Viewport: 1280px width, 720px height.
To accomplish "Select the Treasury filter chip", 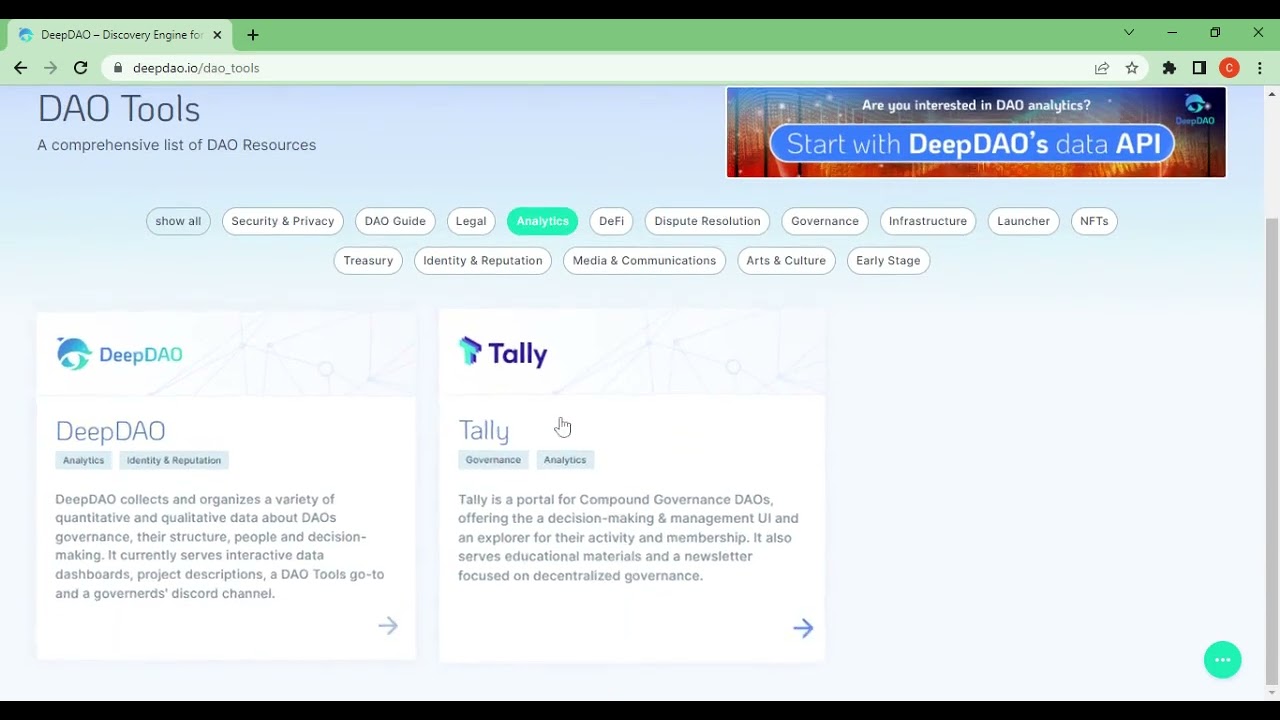I will (368, 260).
